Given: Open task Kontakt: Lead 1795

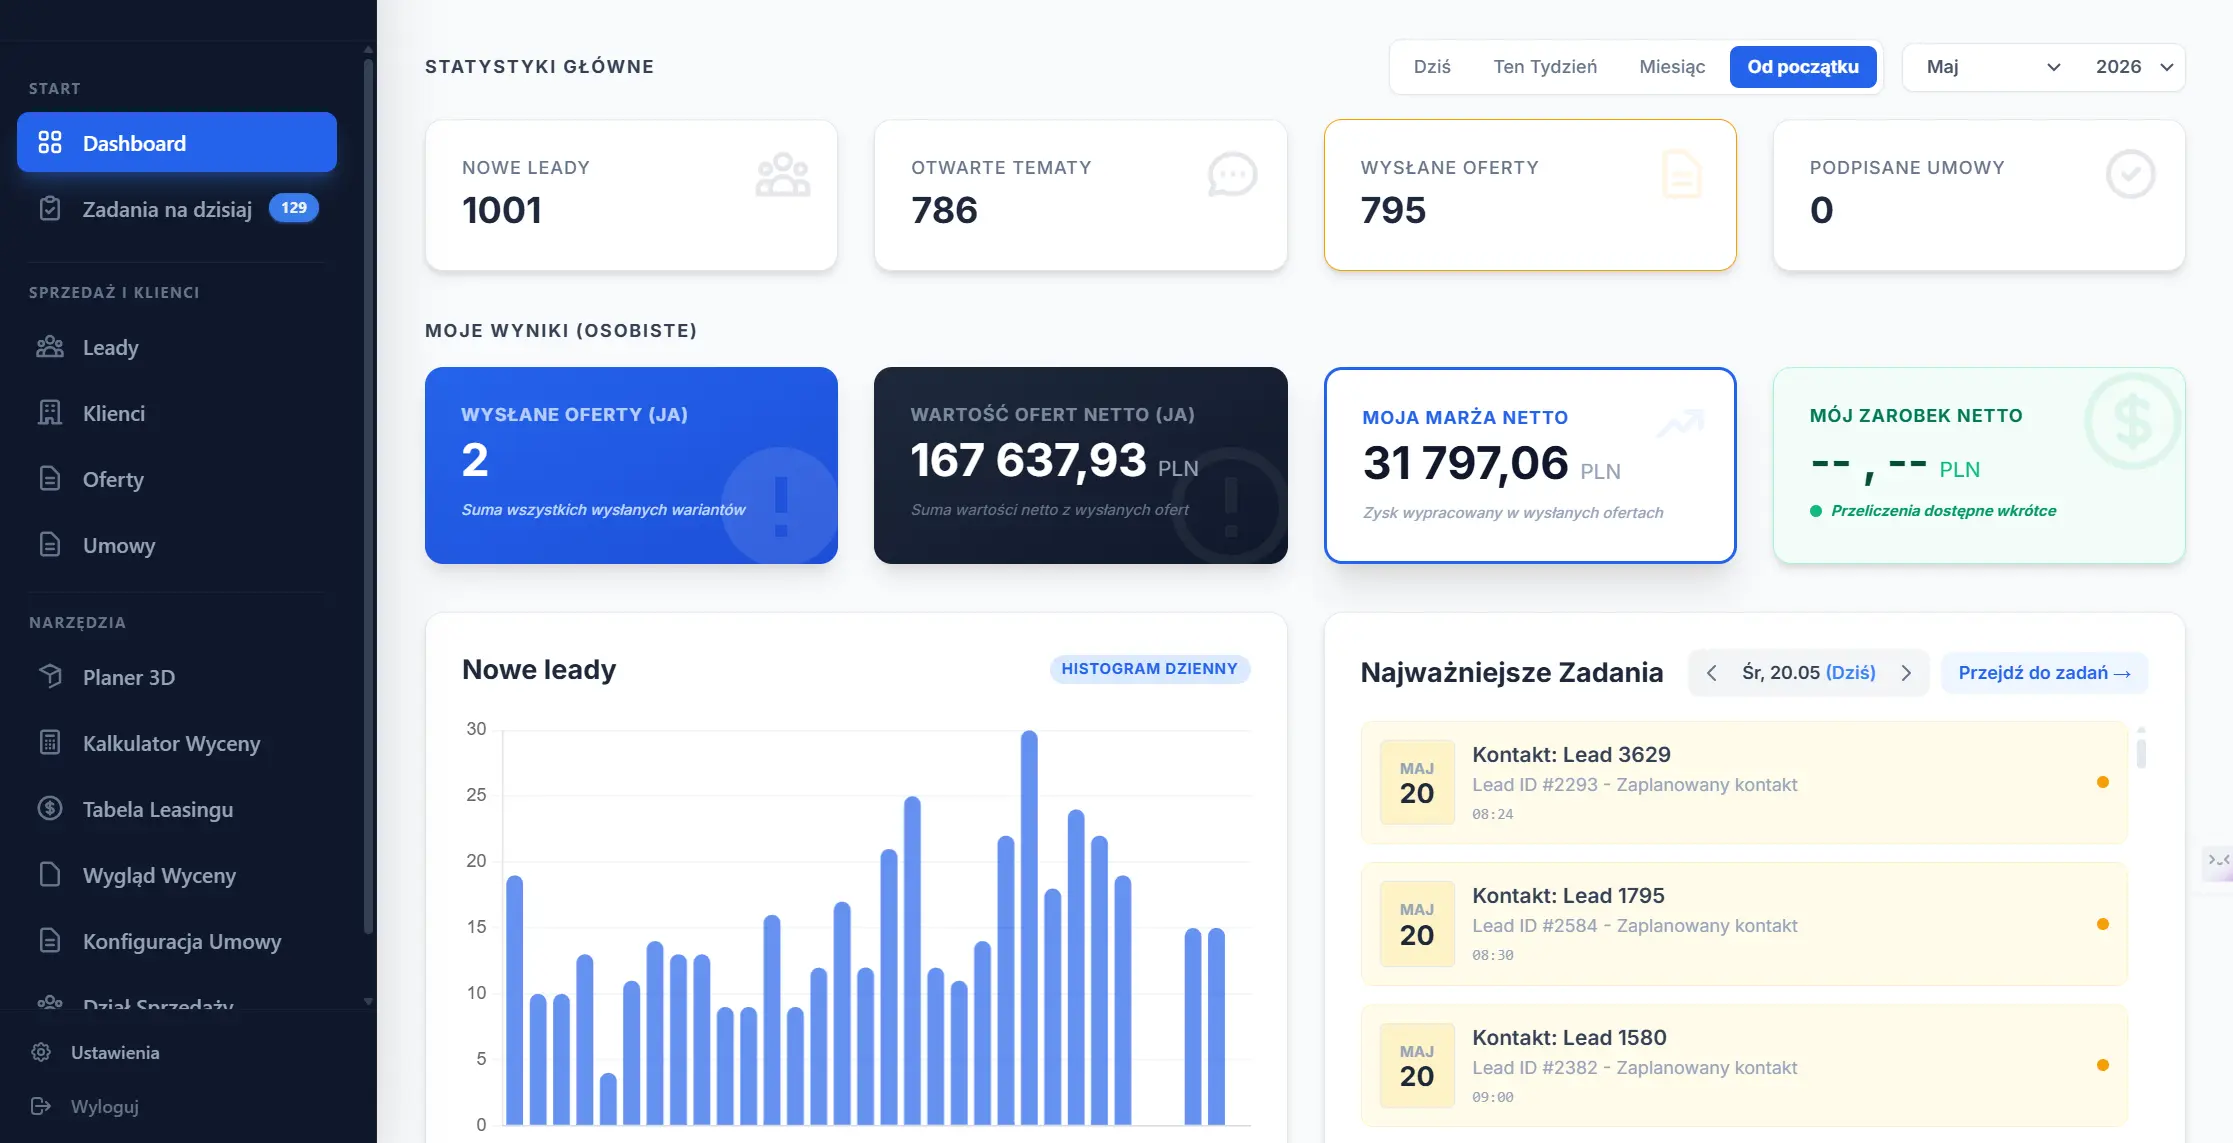Looking at the screenshot, I should click(1744, 924).
